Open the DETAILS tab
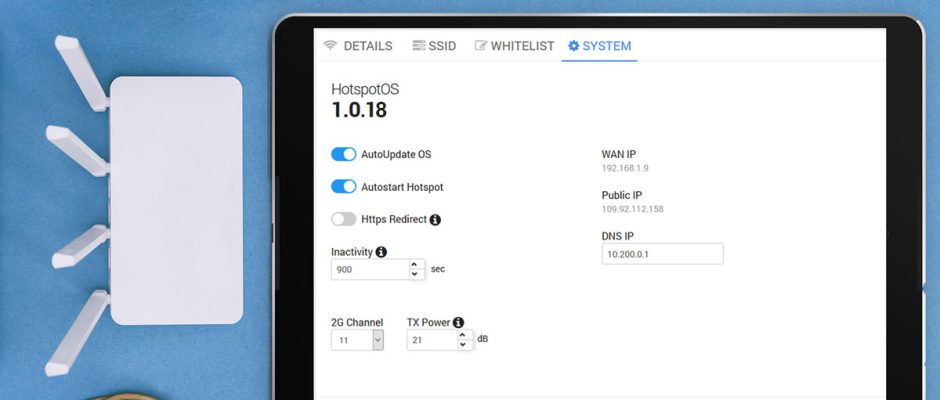Screen dimensions: 940x400 point(358,46)
